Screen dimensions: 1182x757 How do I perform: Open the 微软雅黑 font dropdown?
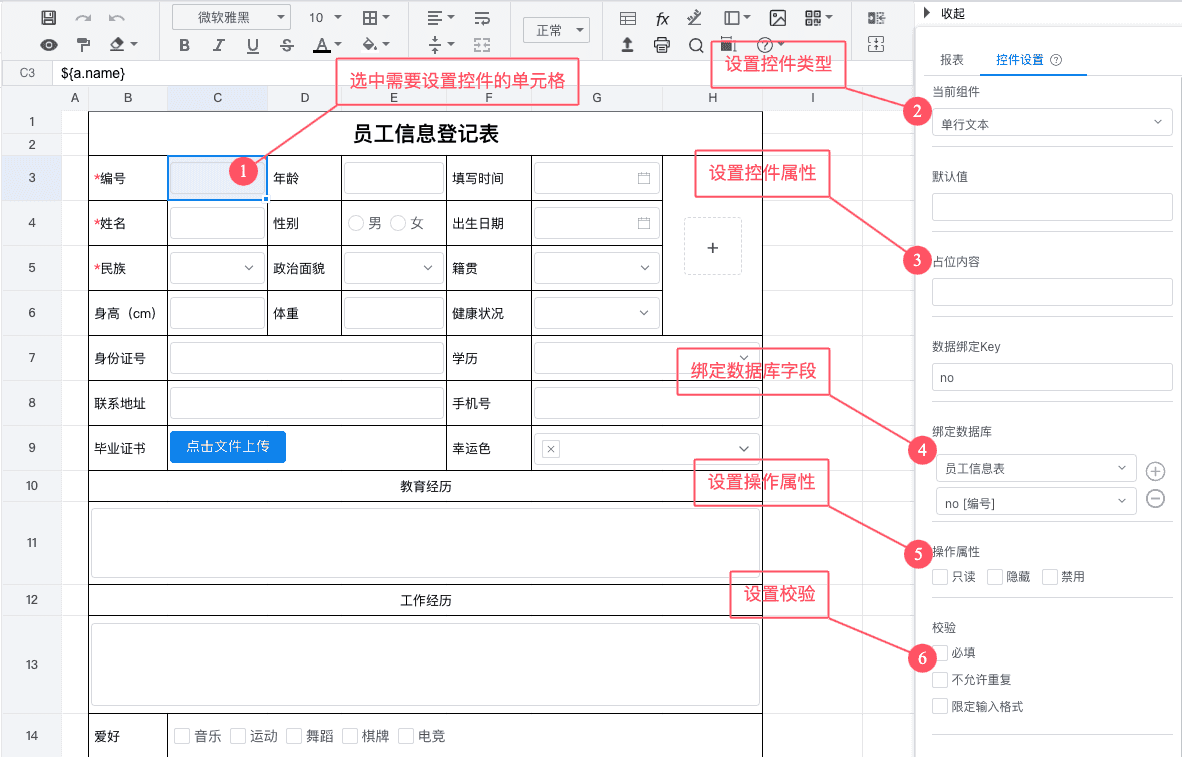click(231, 17)
